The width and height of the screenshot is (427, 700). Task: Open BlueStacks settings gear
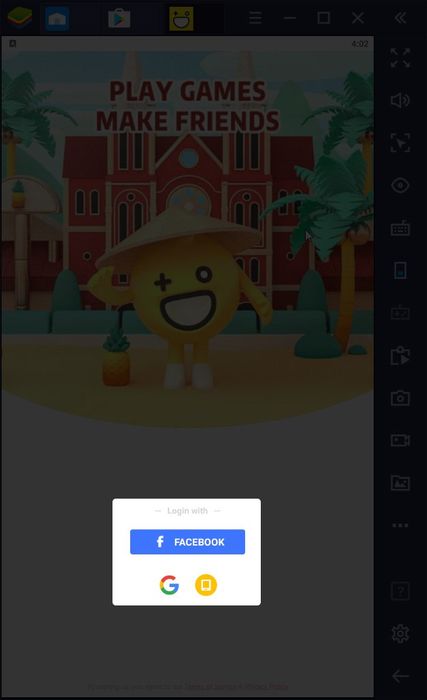click(400, 633)
